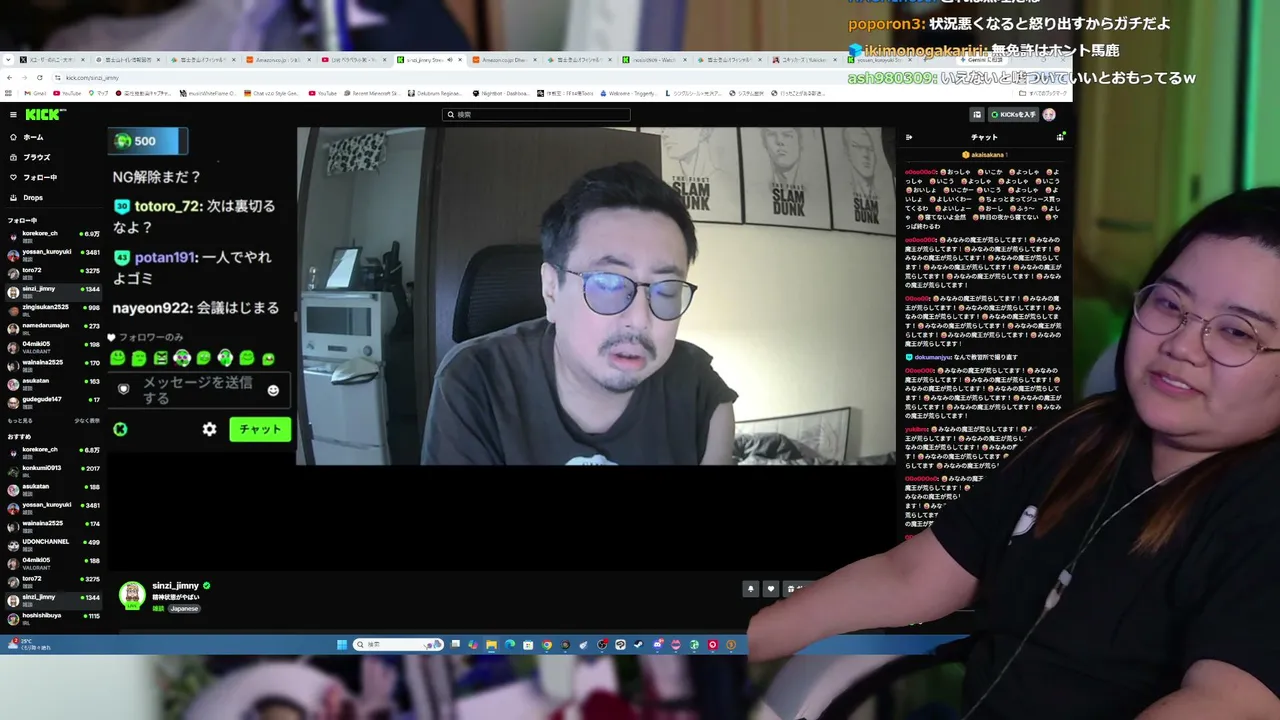The image size is (1280, 720).
Task: Switch to the sinzi_jimny browser tab
Action: click(432, 60)
